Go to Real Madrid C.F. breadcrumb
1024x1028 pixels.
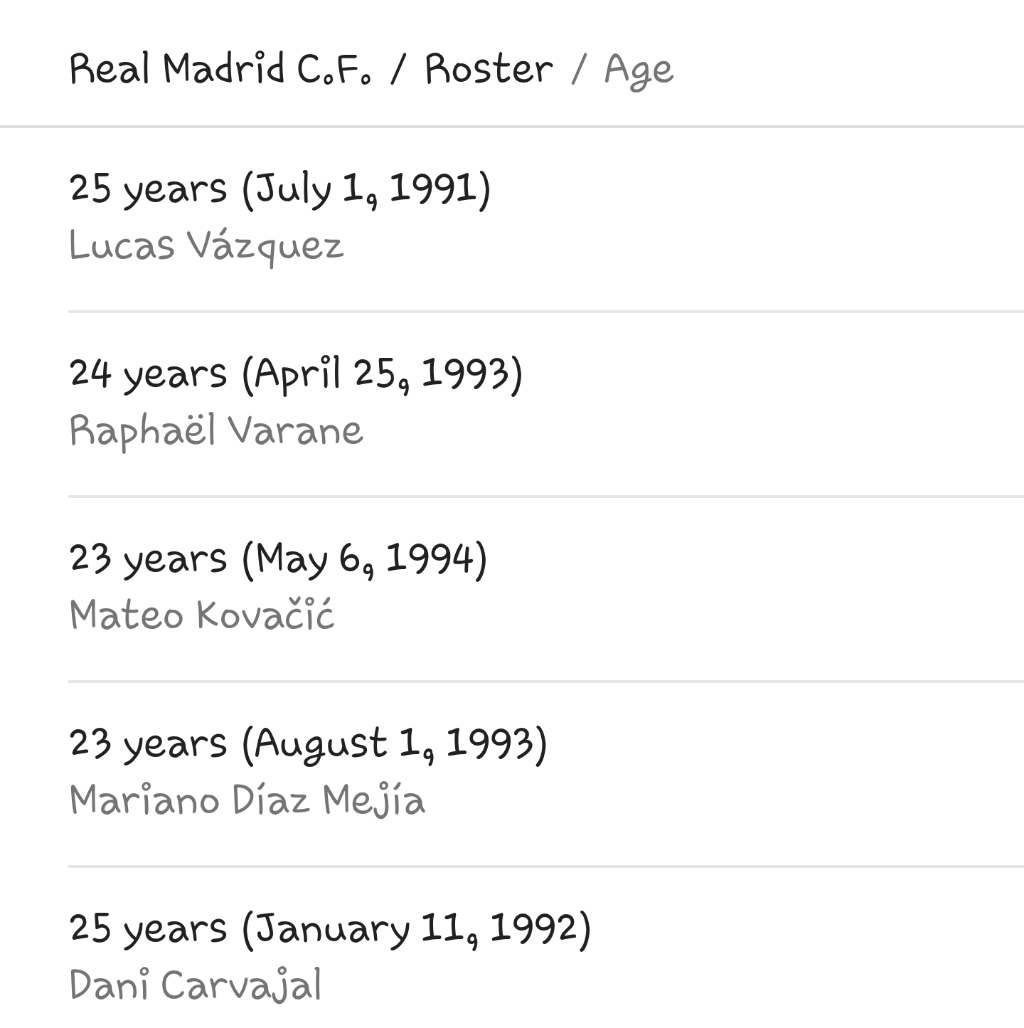tap(219, 70)
